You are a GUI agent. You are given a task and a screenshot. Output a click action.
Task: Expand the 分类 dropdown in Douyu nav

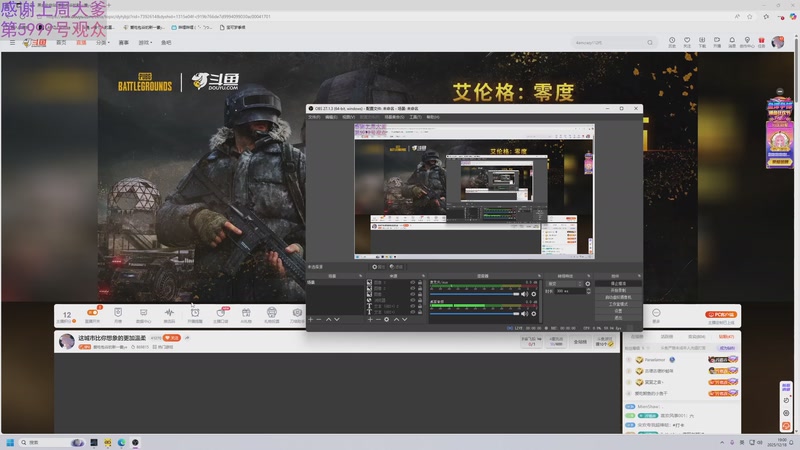click(103, 42)
